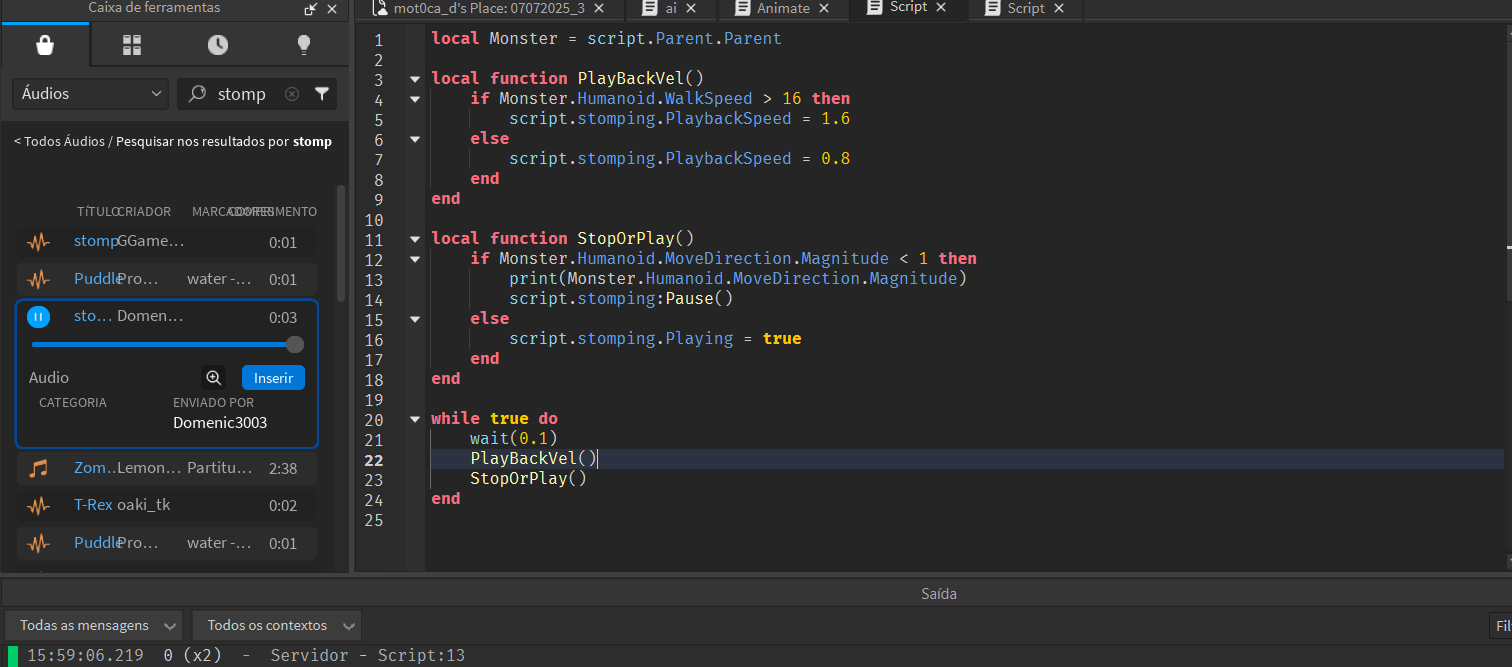1512x667 pixels.
Task: Collapse the 'while true do' loop fold arrow
Action: (x=415, y=419)
